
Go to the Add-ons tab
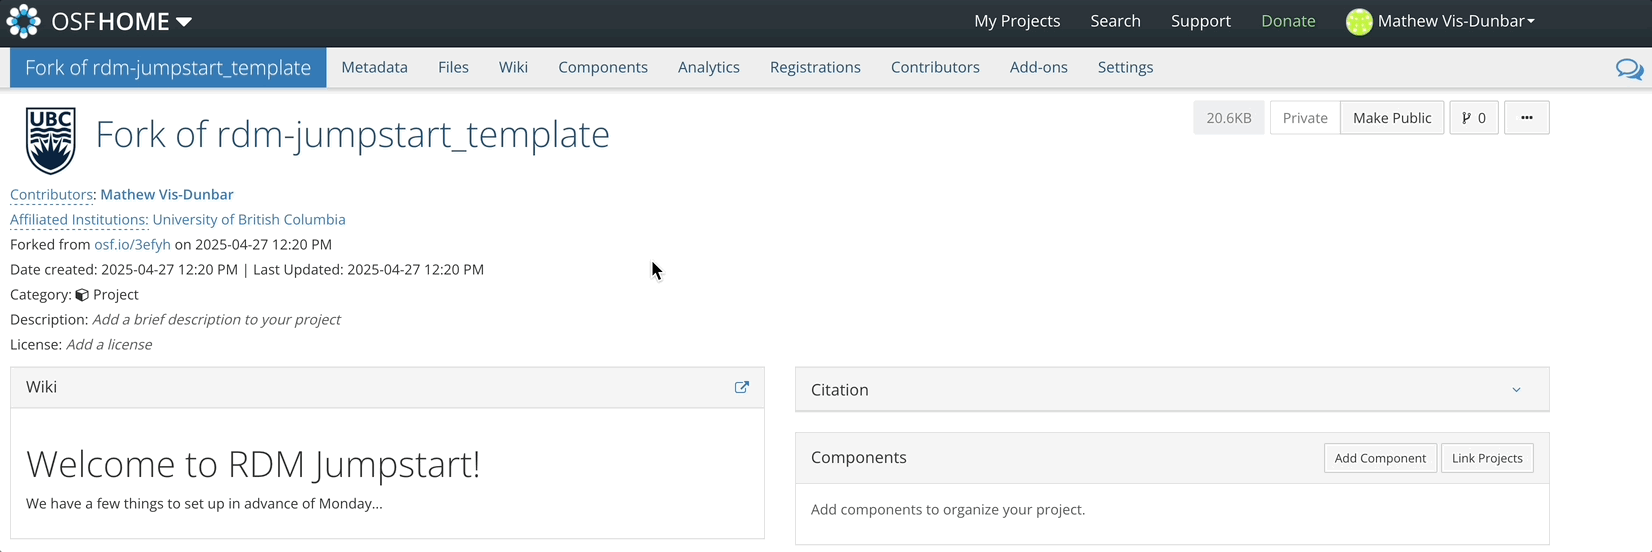pyautogui.click(x=1038, y=67)
